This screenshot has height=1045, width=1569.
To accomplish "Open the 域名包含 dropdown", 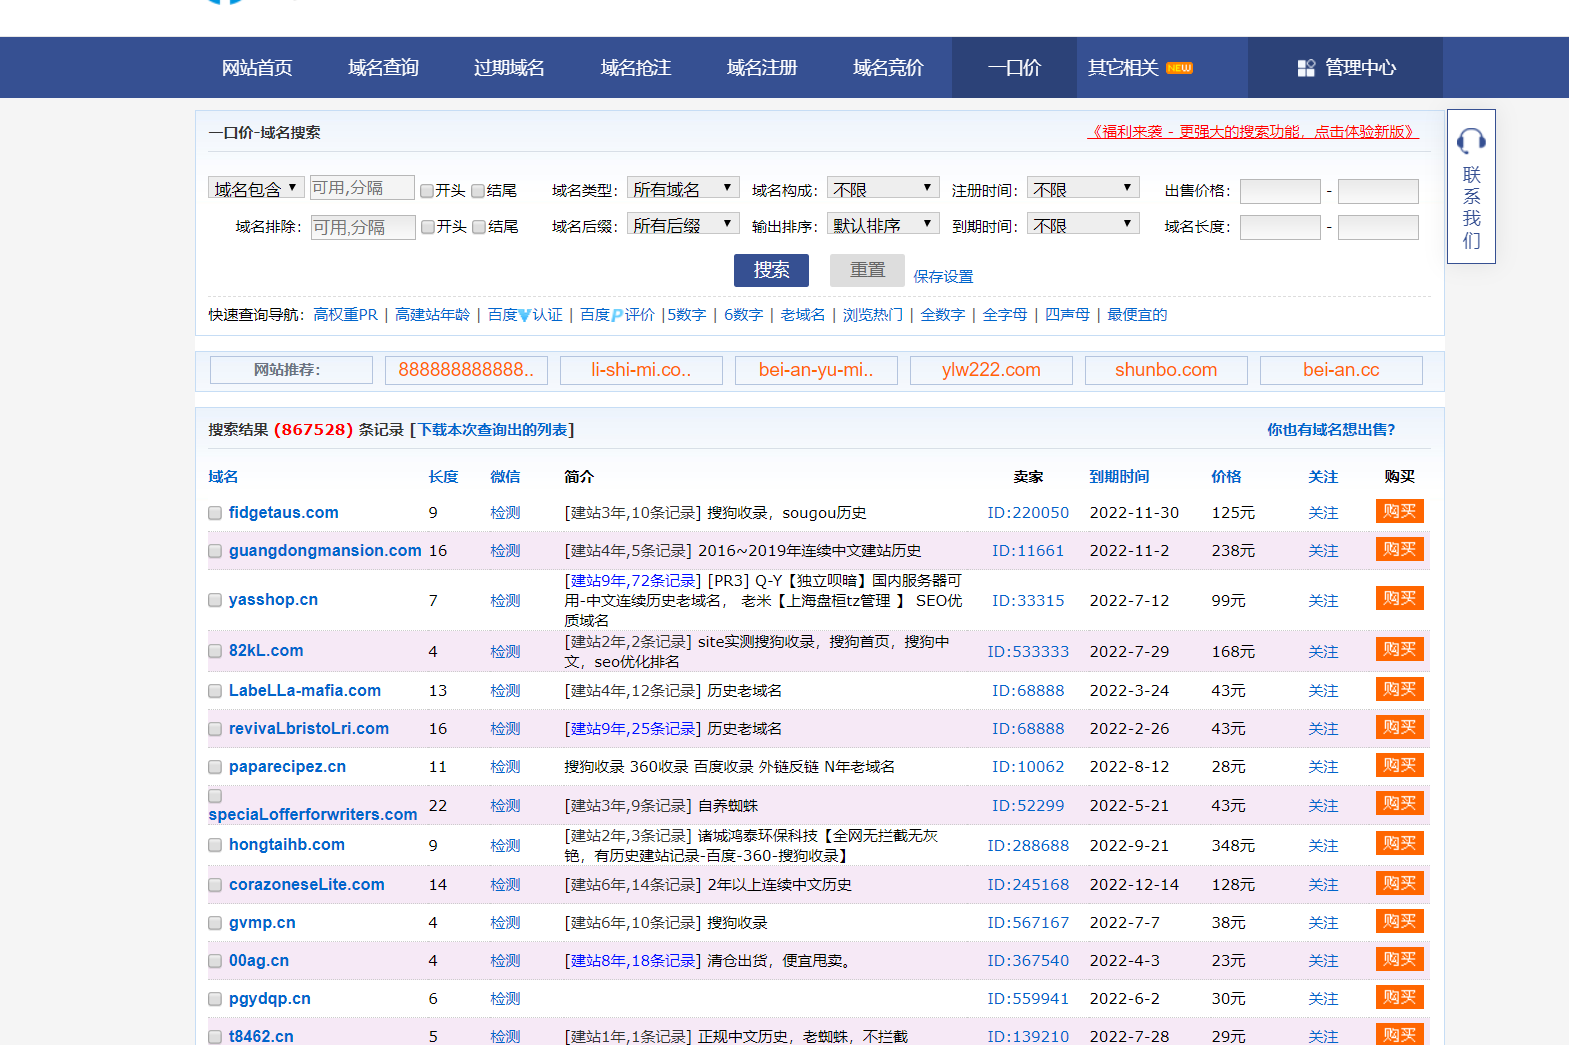I will [256, 188].
